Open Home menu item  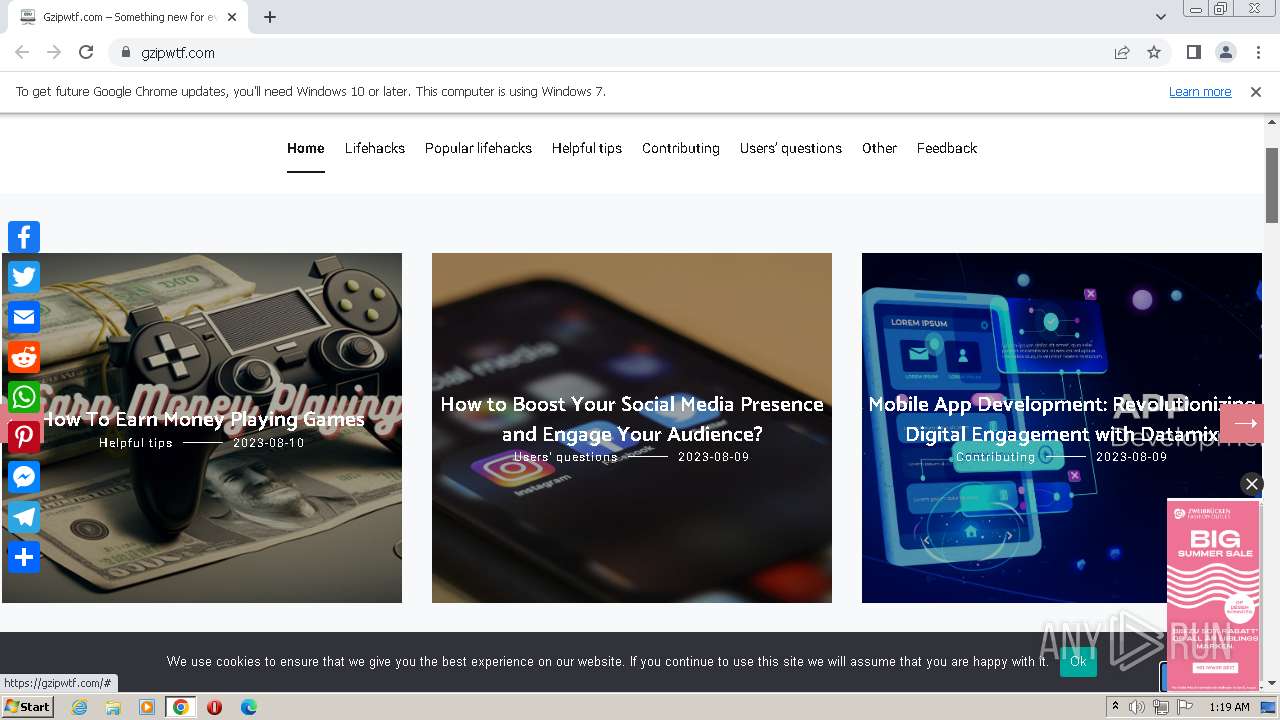pyautogui.click(x=305, y=148)
